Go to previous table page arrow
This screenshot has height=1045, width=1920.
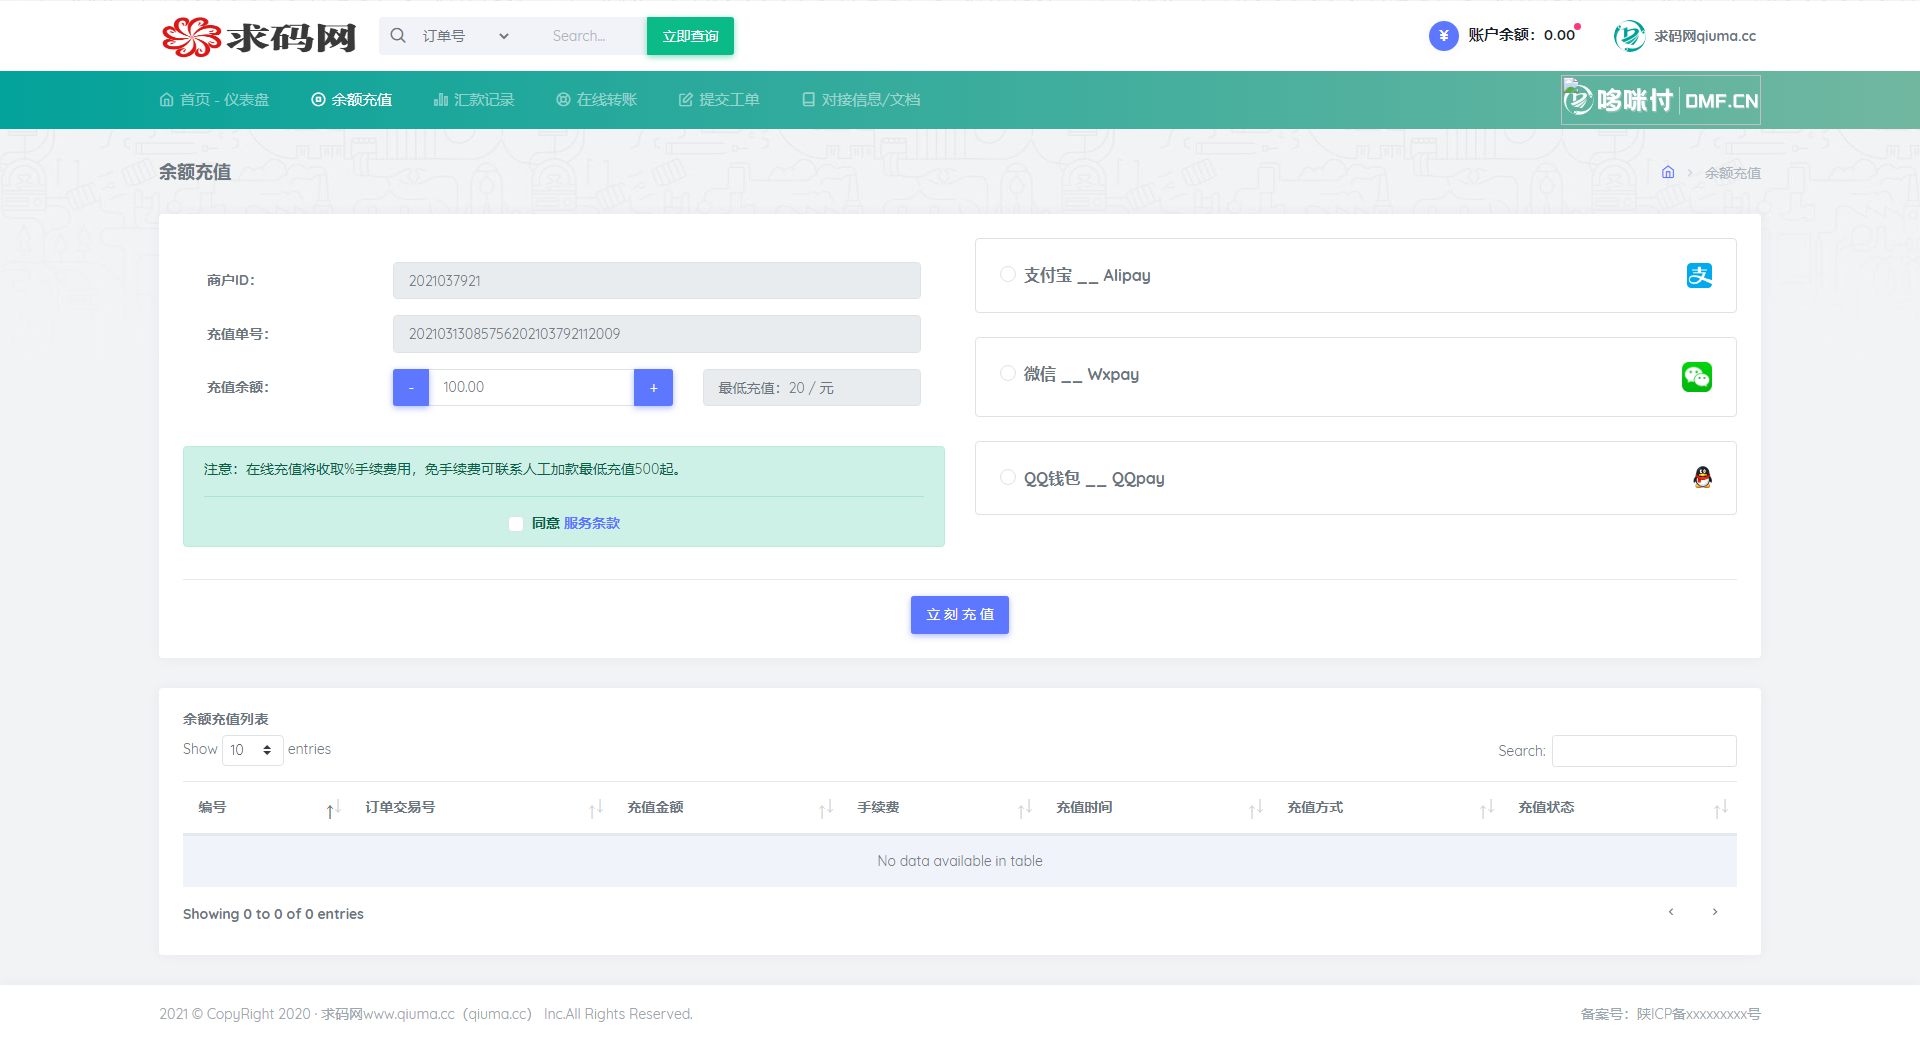click(1671, 912)
